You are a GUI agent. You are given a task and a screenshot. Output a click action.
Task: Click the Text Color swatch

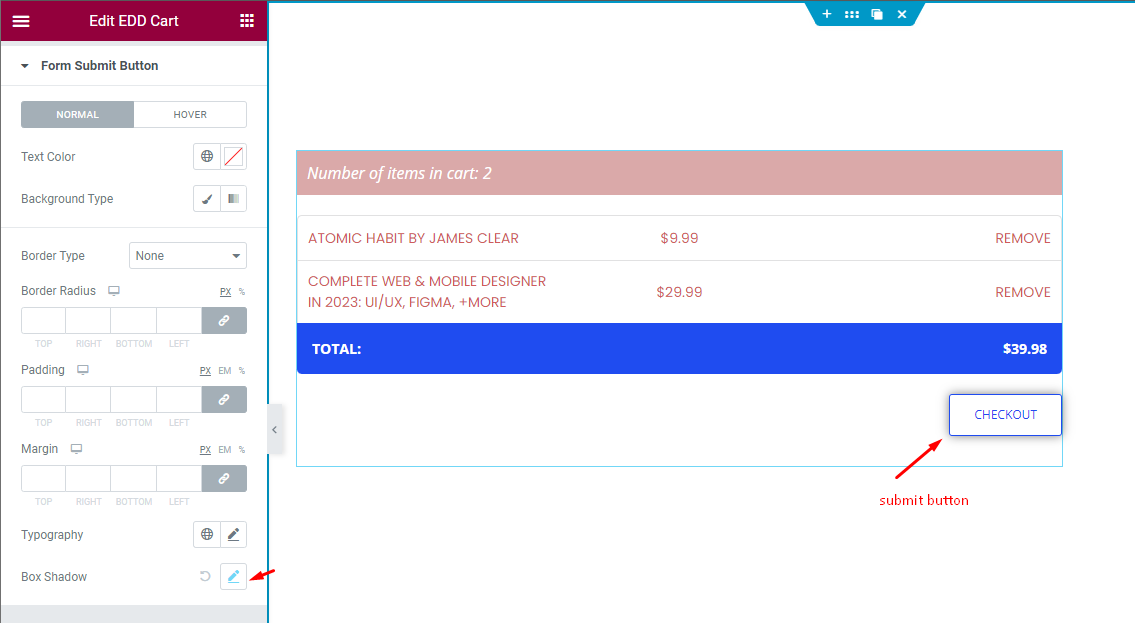click(x=233, y=156)
